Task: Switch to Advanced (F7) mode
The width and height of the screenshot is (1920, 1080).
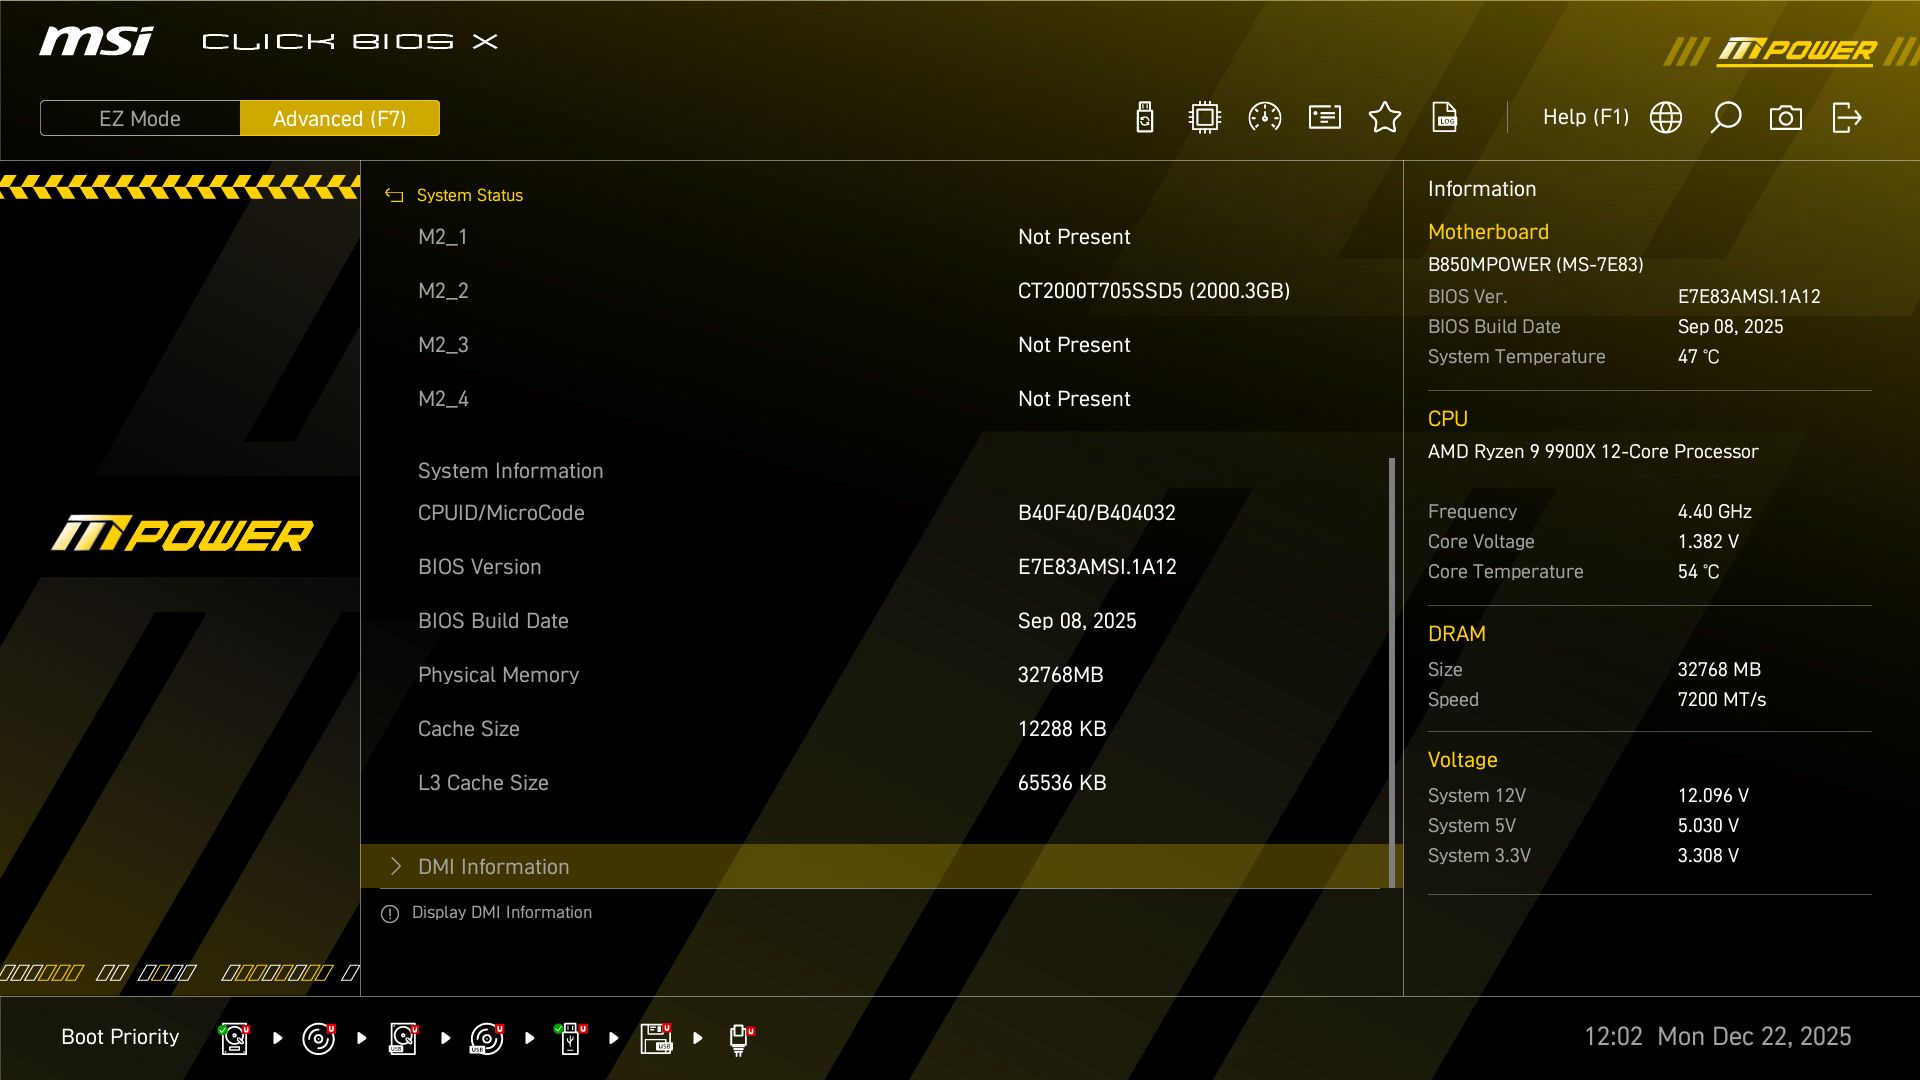Action: coord(340,118)
